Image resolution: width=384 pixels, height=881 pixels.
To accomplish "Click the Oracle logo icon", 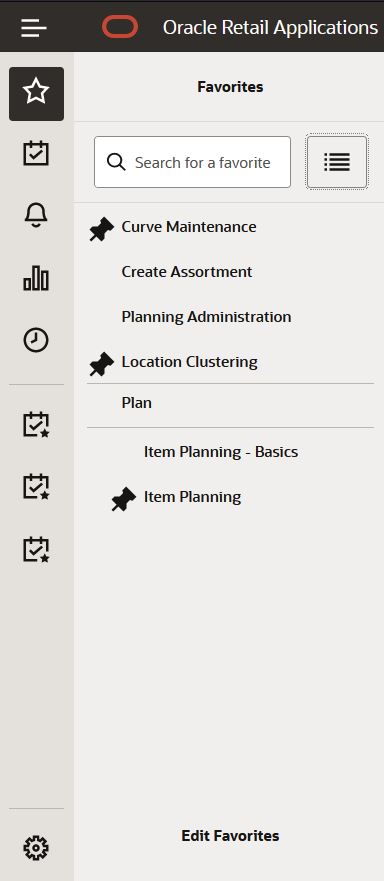I will click(x=120, y=27).
